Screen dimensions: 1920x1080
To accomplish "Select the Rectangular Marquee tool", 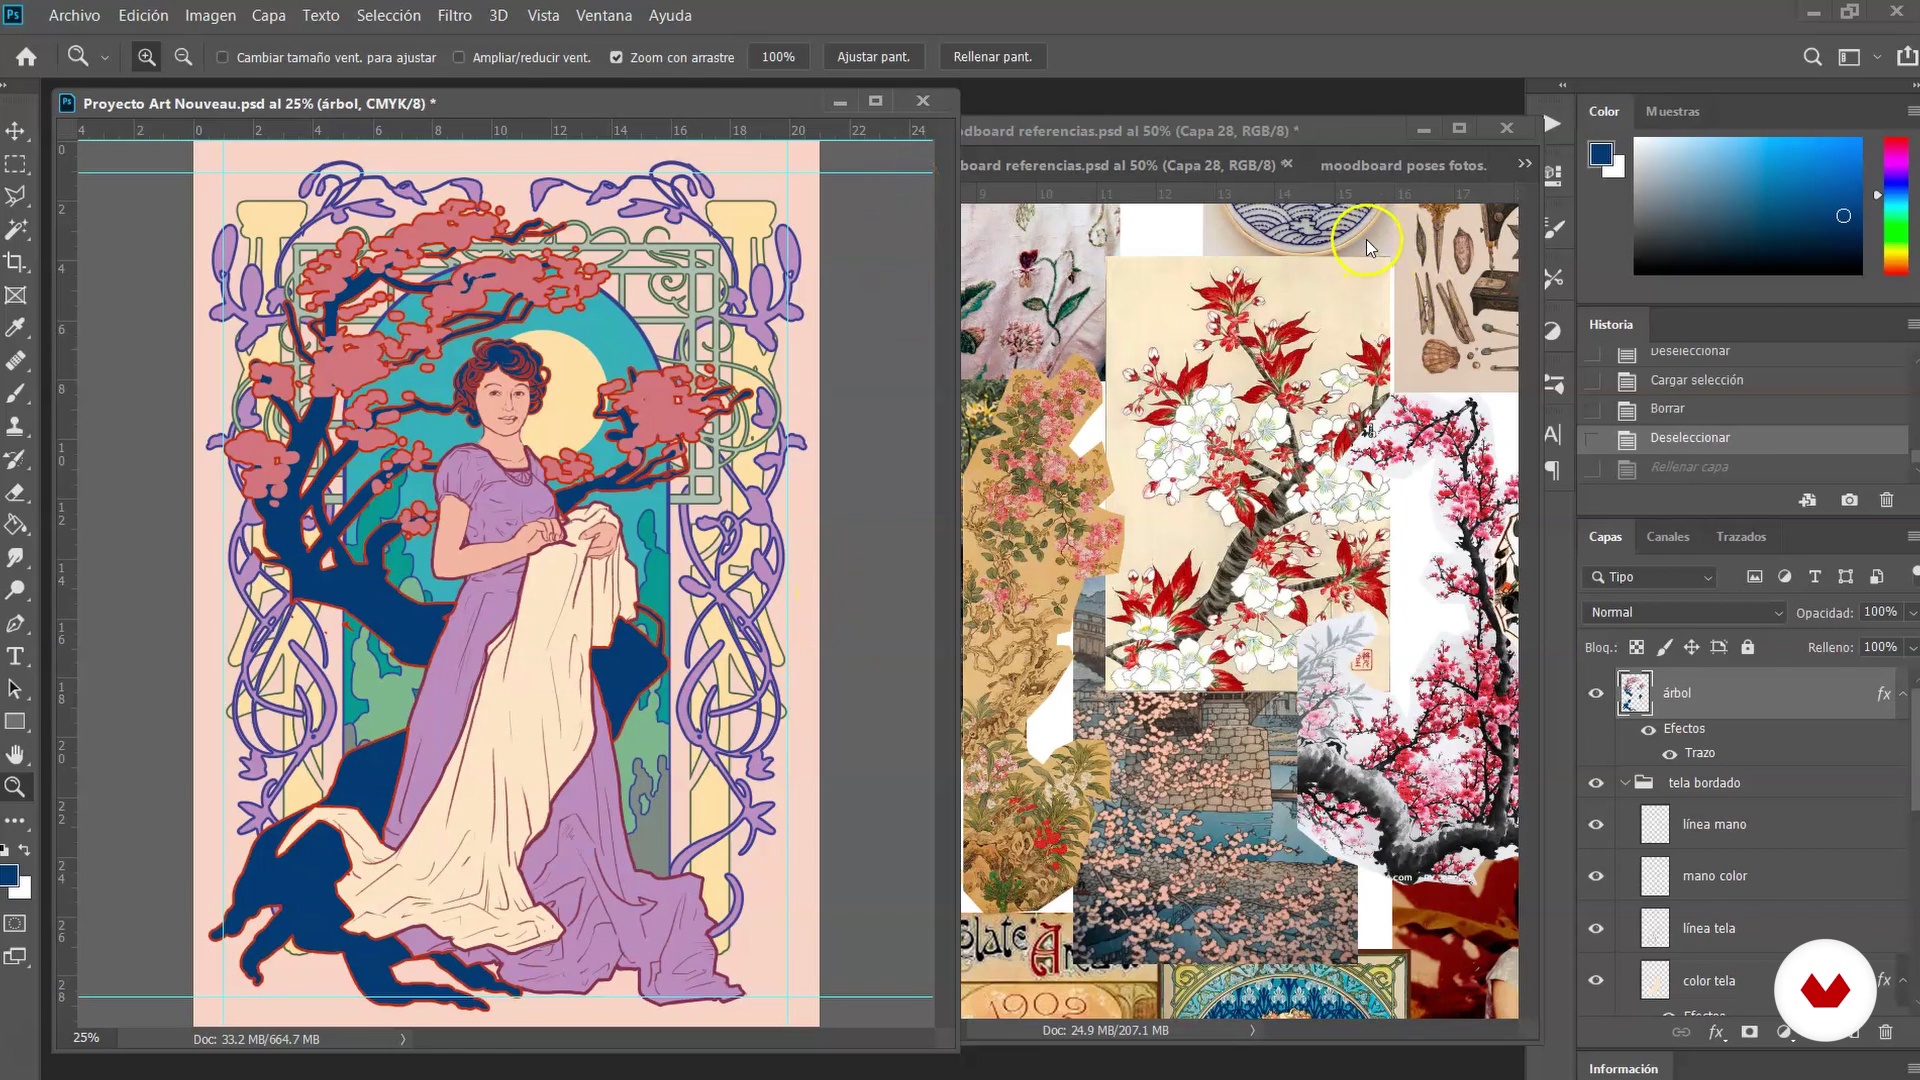I will pyautogui.click(x=15, y=164).
